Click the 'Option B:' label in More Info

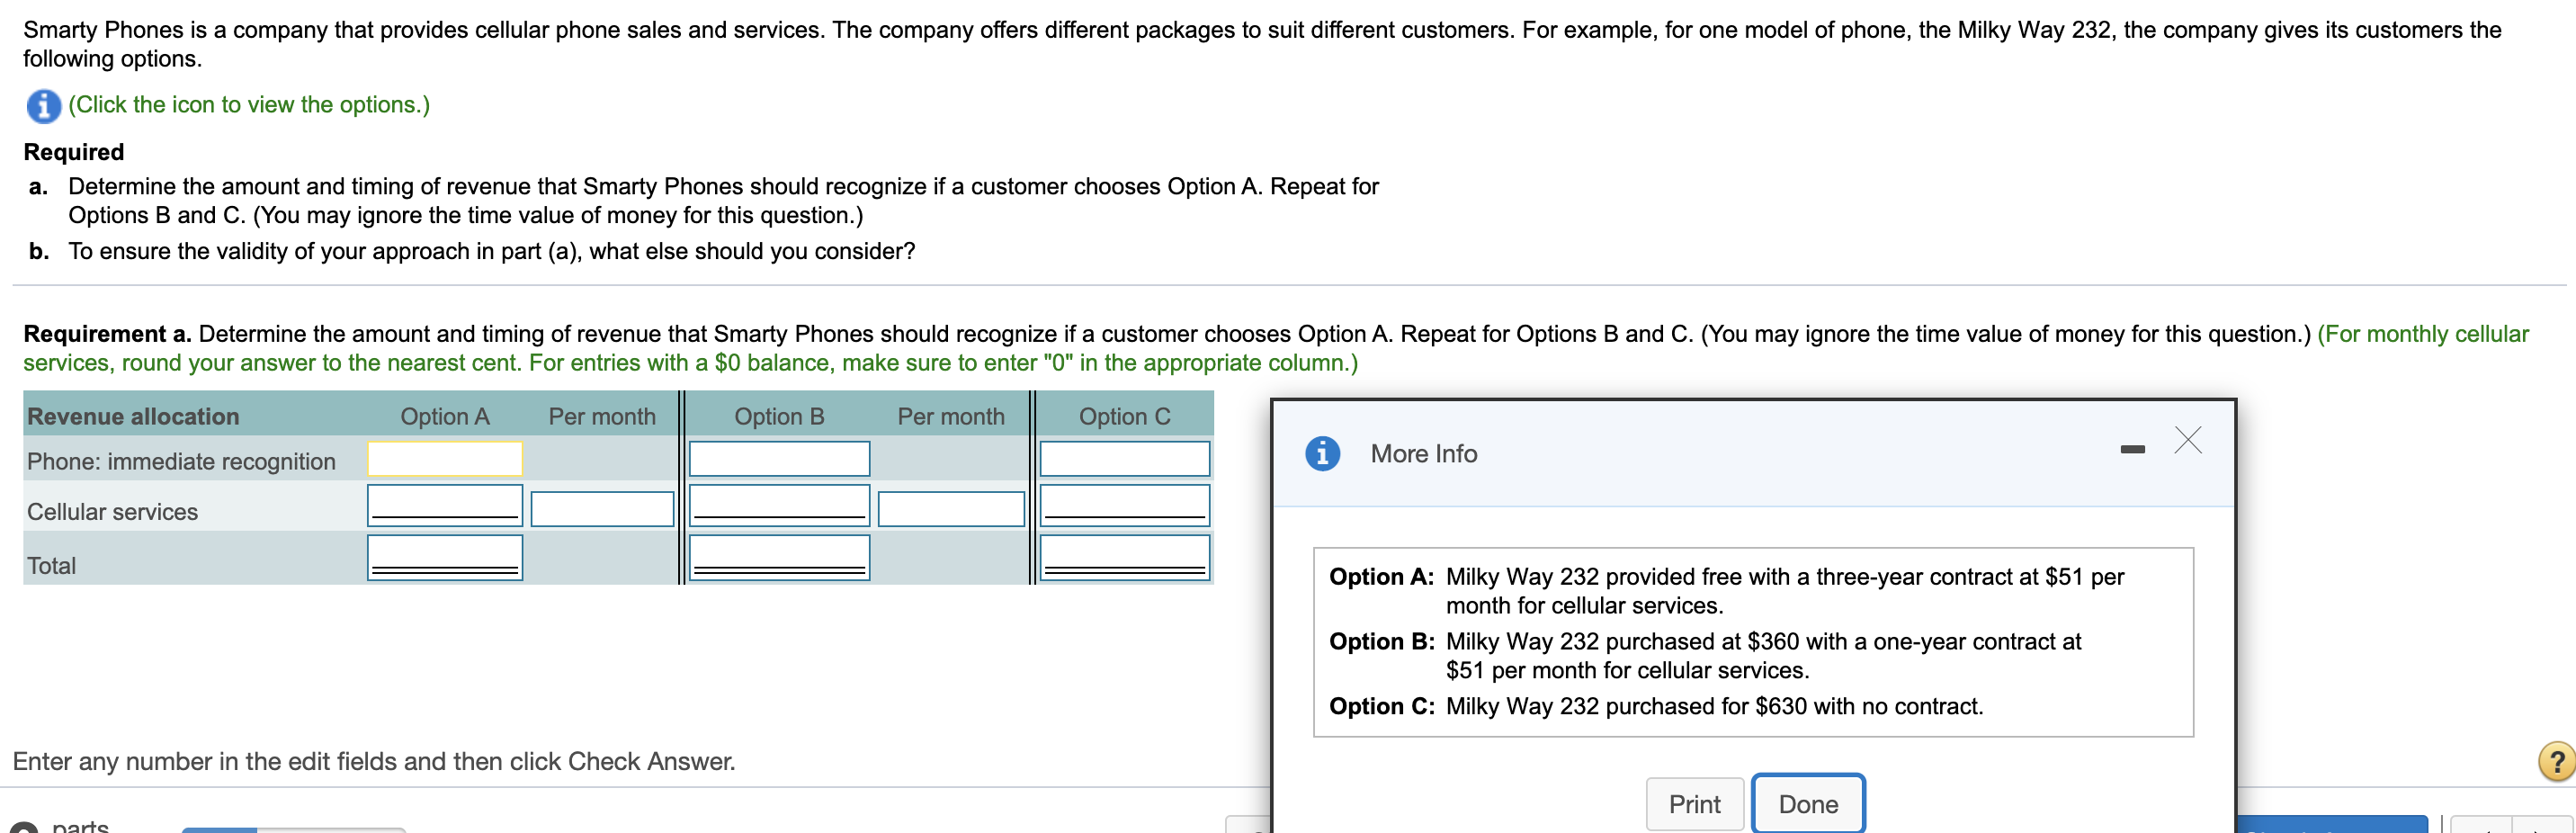coord(1381,642)
